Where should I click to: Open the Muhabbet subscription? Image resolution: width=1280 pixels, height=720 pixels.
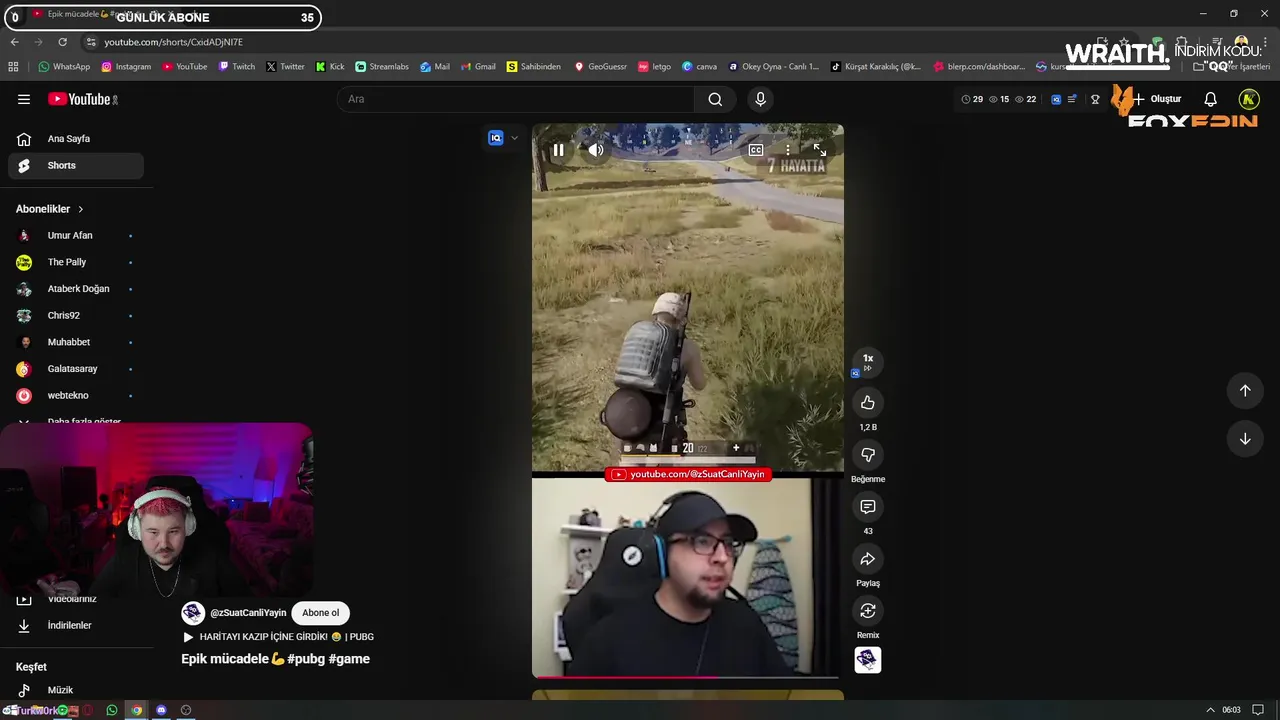(x=76, y=342)
